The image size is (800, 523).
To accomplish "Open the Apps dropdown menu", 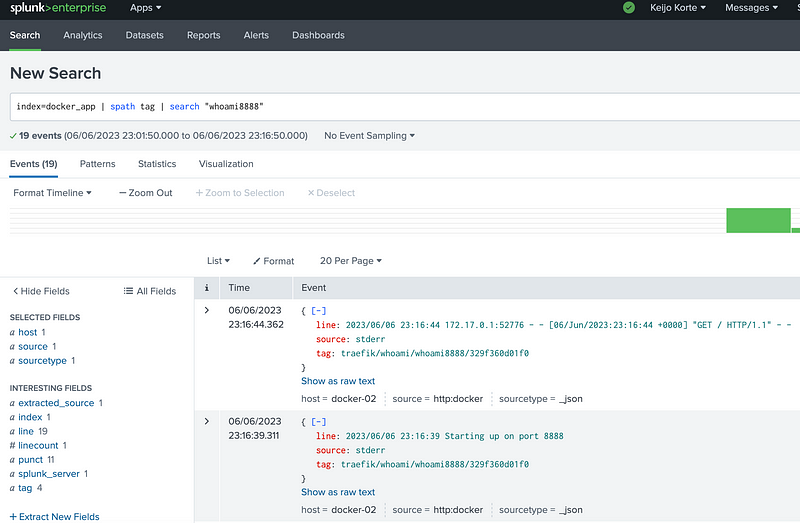I will pos(145,8).
